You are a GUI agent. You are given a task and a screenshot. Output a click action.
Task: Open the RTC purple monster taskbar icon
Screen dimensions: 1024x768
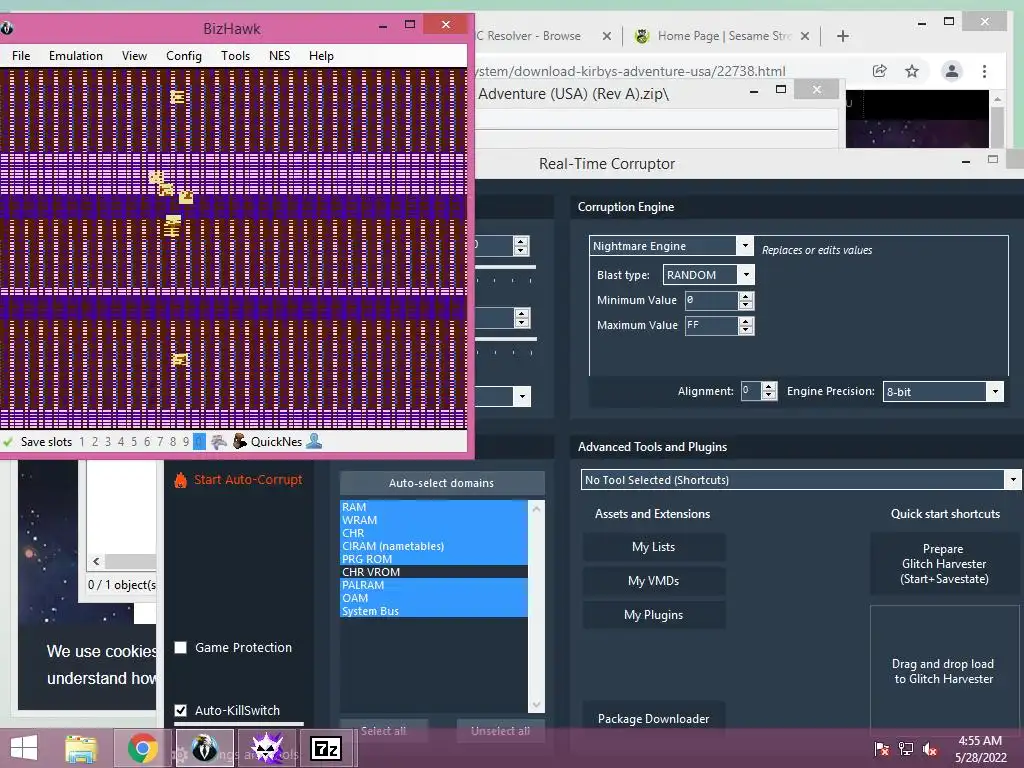266,748
